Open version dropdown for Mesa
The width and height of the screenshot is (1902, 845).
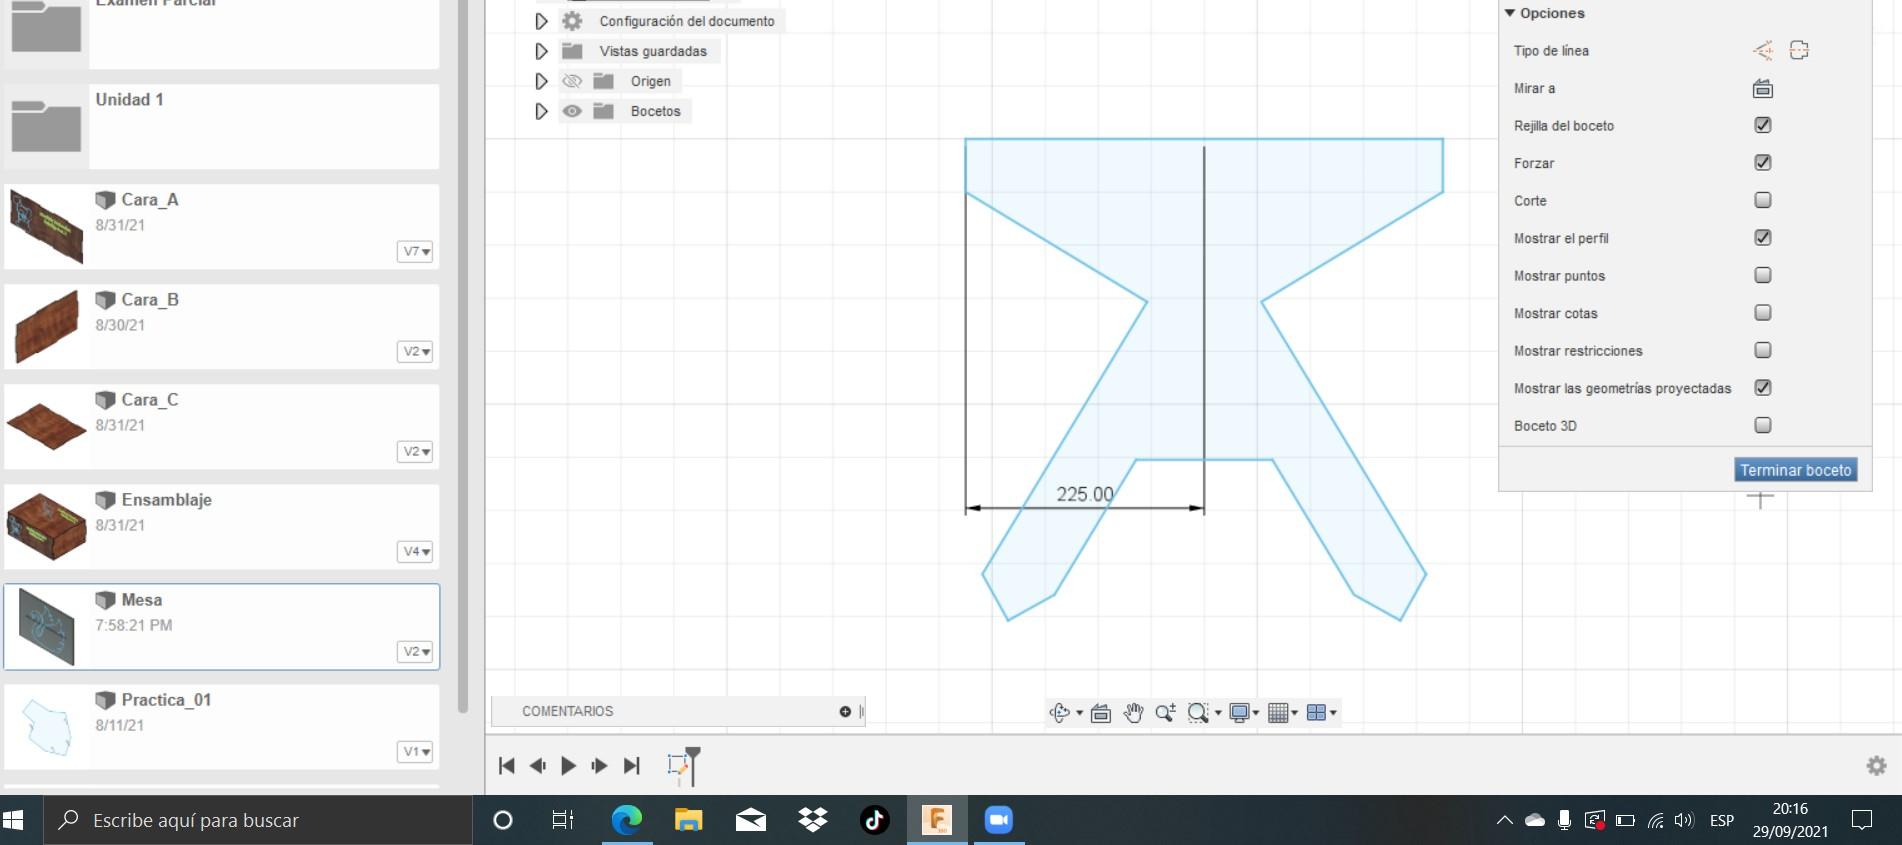coord(415,652)
